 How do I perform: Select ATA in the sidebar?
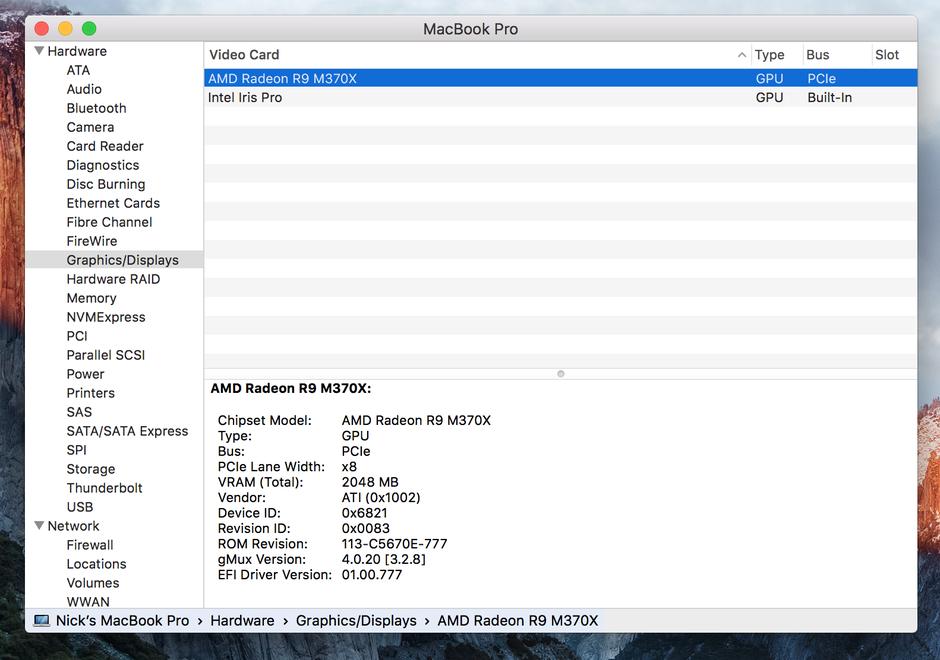pos(79,70)
